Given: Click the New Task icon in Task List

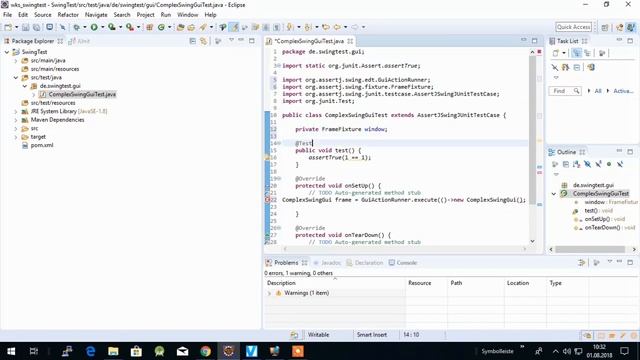Looking at the screenshot, I should pos(556,53).
